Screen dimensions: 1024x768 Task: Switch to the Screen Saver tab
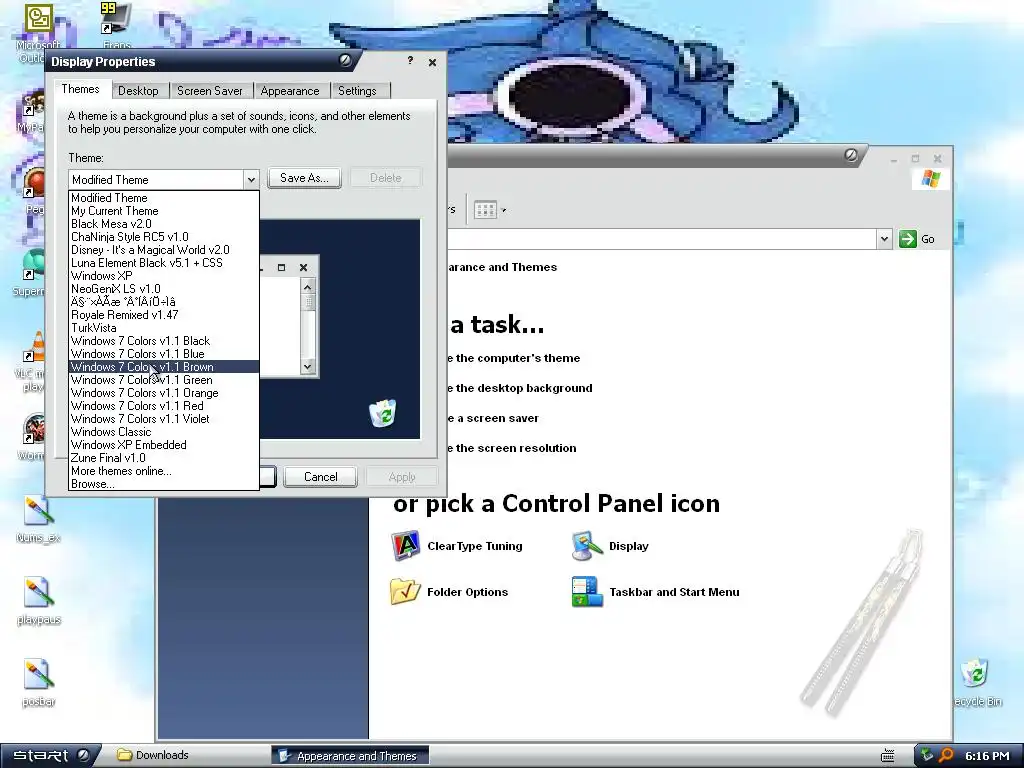[x=210, y=91]
